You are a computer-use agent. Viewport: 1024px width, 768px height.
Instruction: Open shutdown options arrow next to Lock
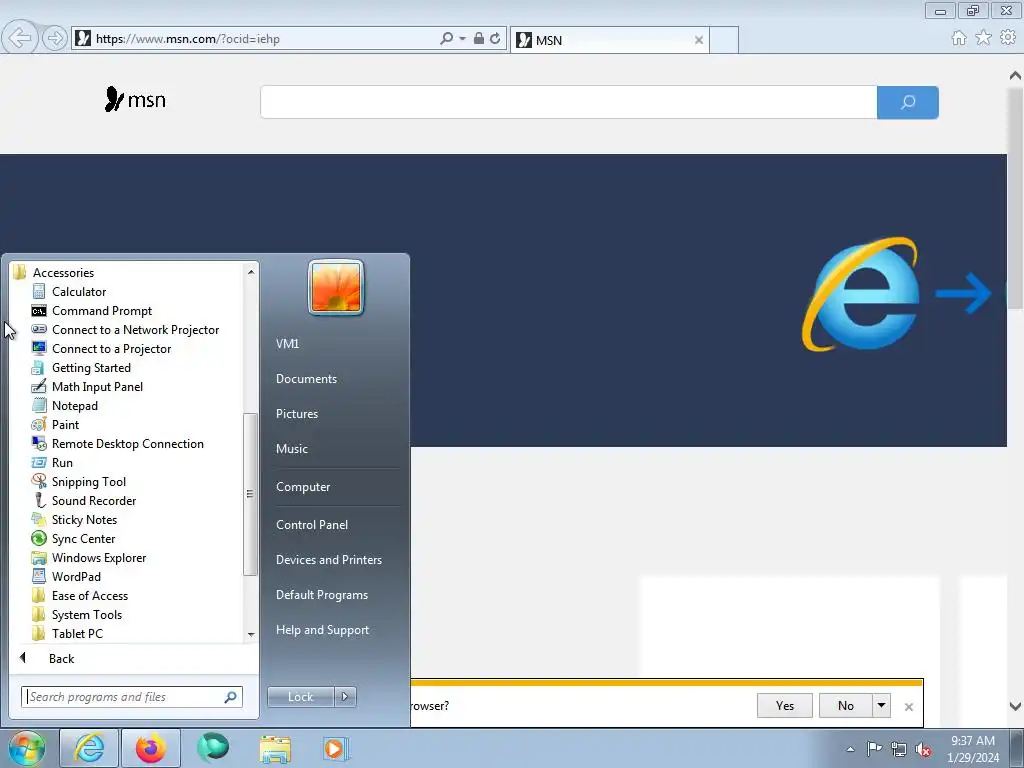(345, 697)
